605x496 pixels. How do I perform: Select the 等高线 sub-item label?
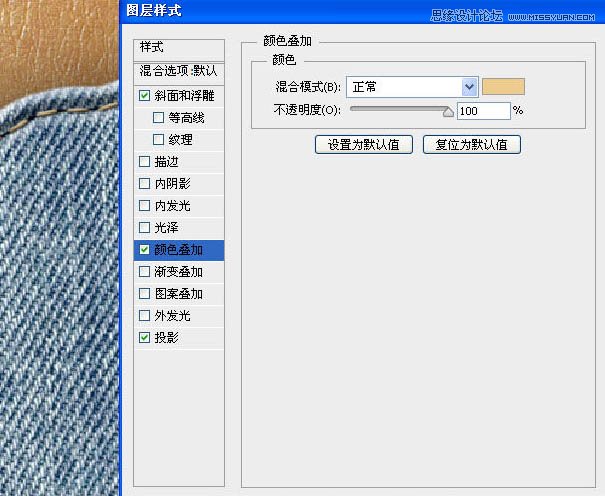point(186,117)
